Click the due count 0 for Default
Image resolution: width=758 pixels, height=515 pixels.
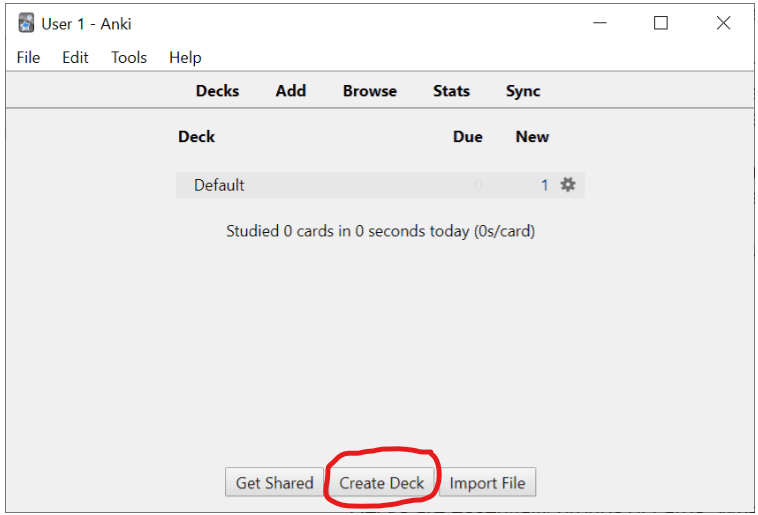pos(478,185)
